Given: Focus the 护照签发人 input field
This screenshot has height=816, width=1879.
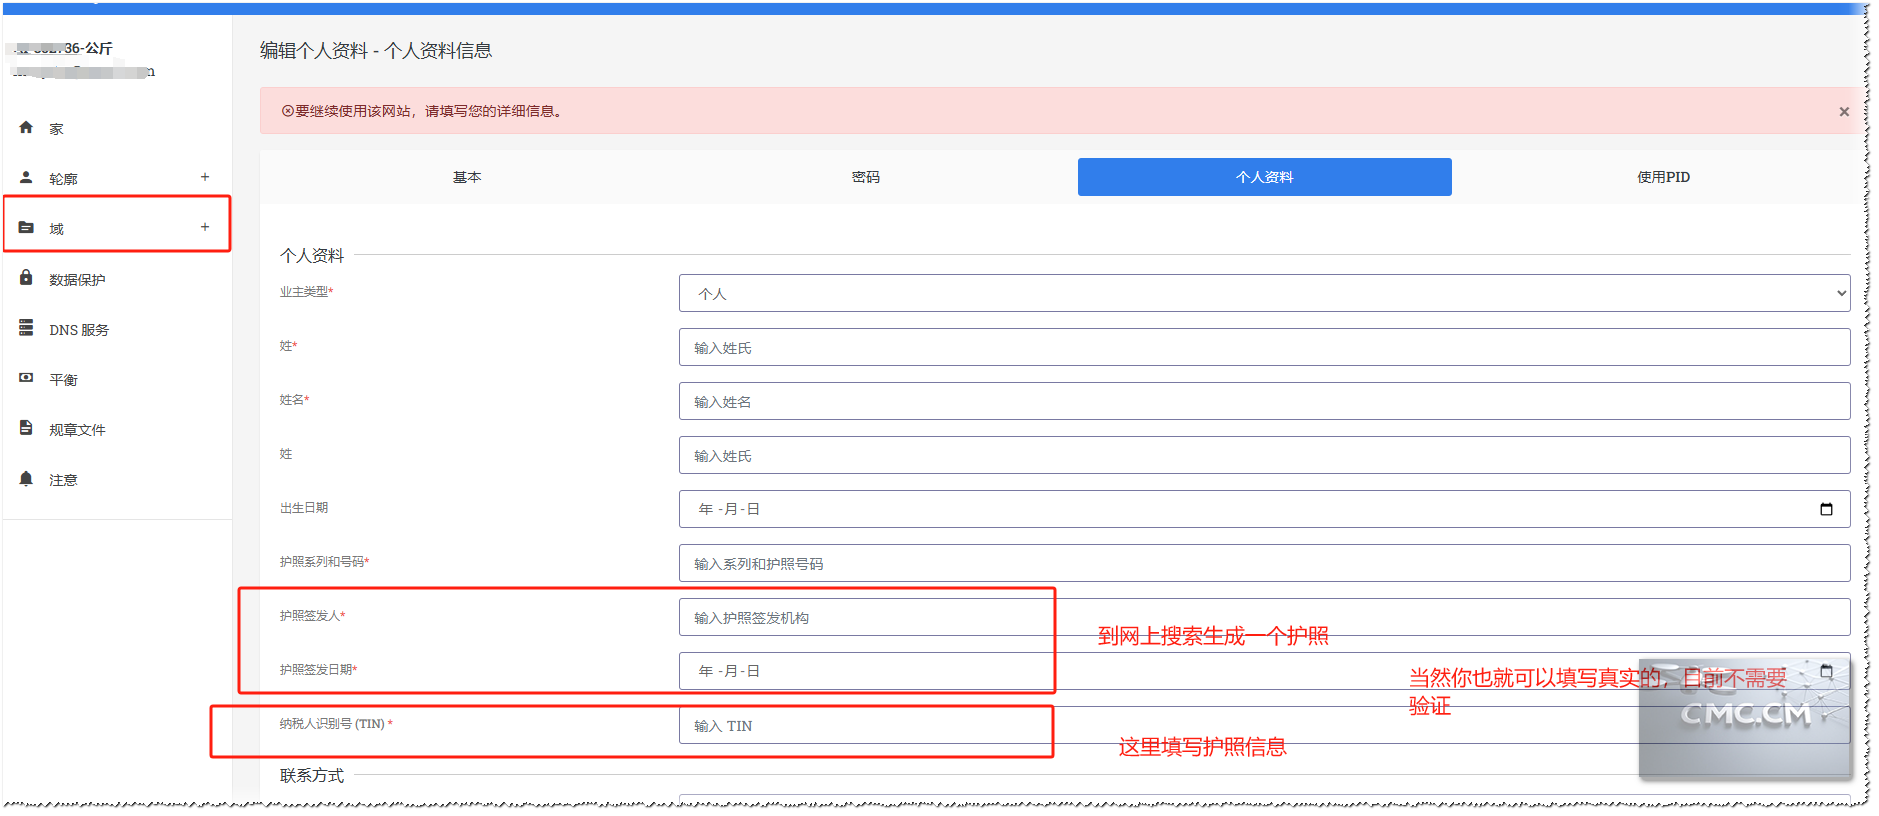Looking at the screenshot, I should point(1264,617).
